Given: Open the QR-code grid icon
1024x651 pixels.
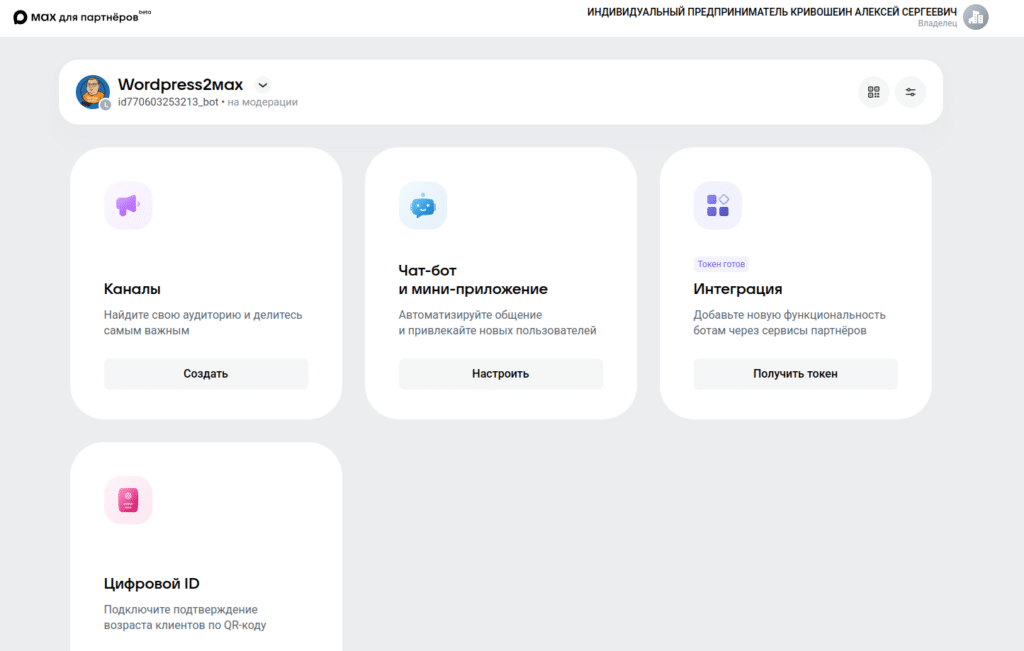Looking at the screenshot, I should (x=873, y=91).
